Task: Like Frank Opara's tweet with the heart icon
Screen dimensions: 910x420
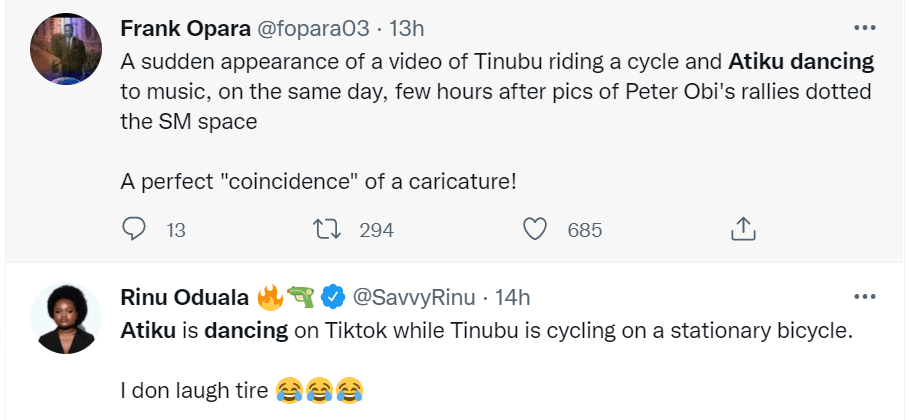Action: click(x=536, y=229)
